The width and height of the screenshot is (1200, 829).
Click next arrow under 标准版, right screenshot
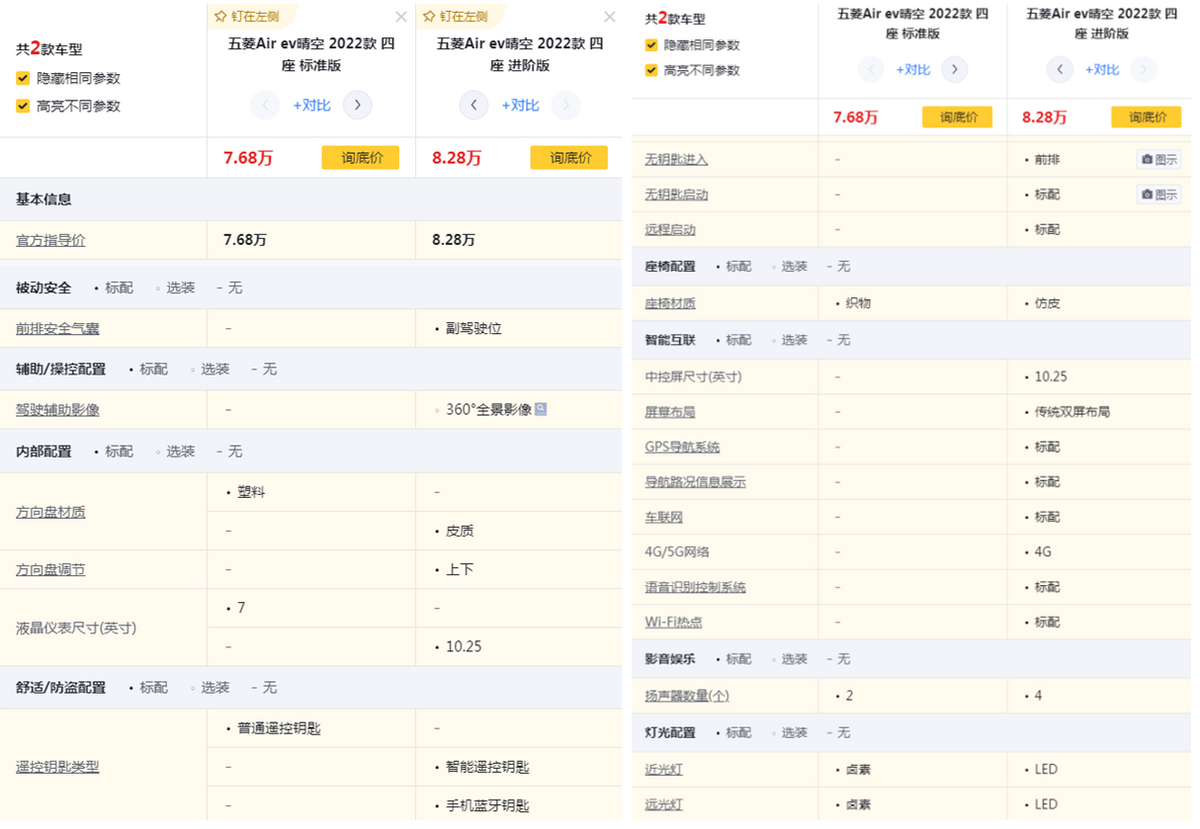(x=955, y=69)
